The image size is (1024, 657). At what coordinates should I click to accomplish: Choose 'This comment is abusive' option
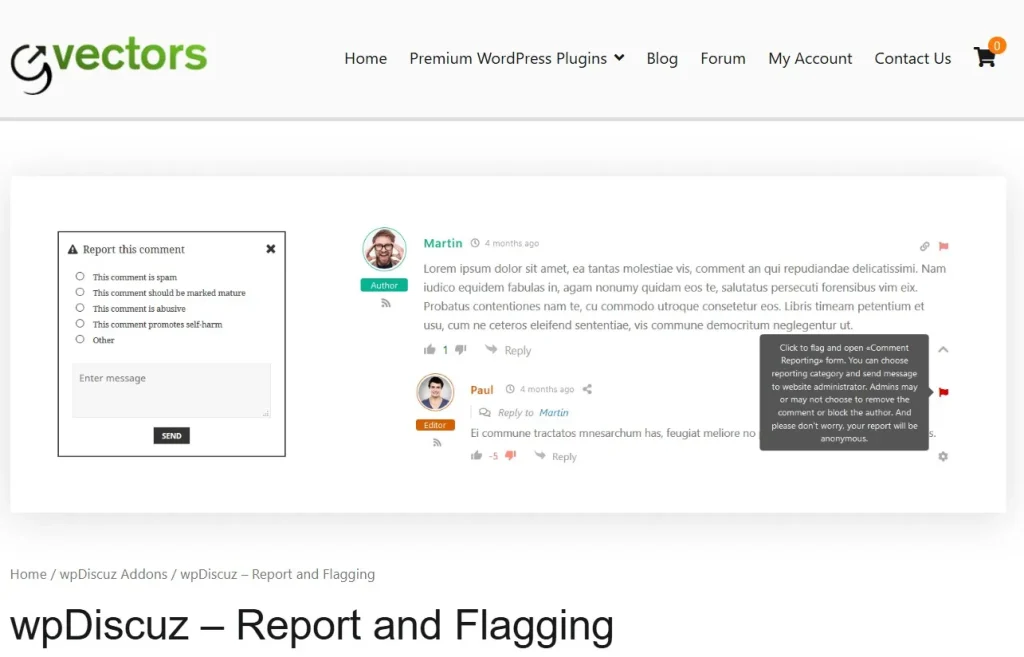(81, 309)
